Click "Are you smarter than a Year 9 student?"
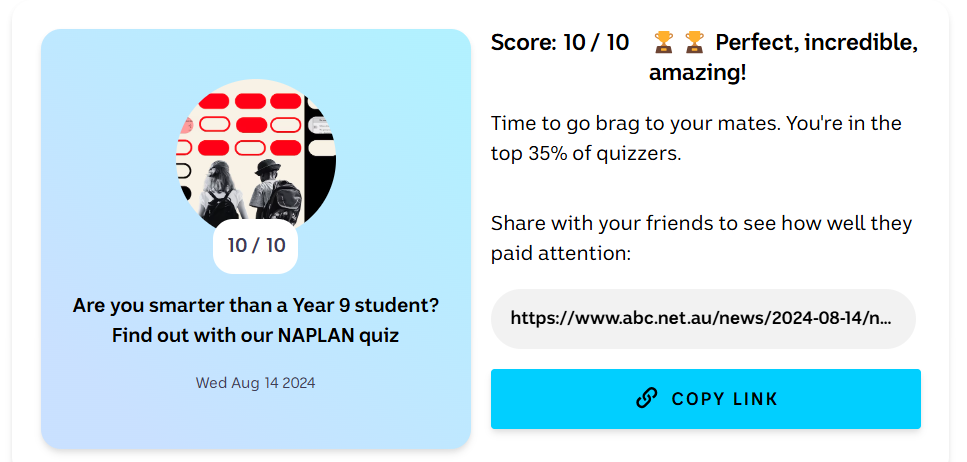 [256, 304]
